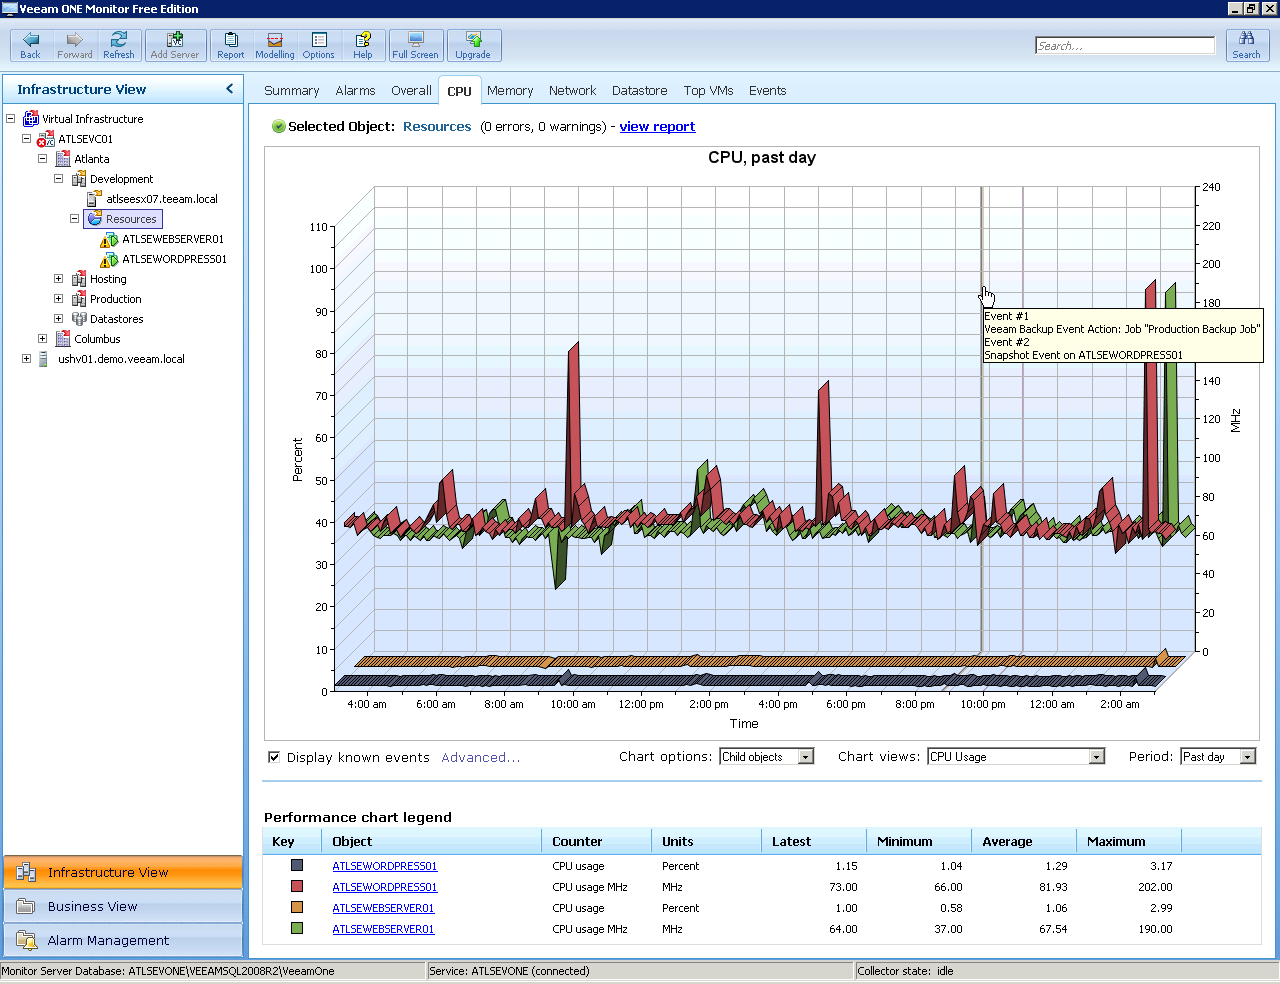Switch to the Overall tab

(x=411, y=91)
